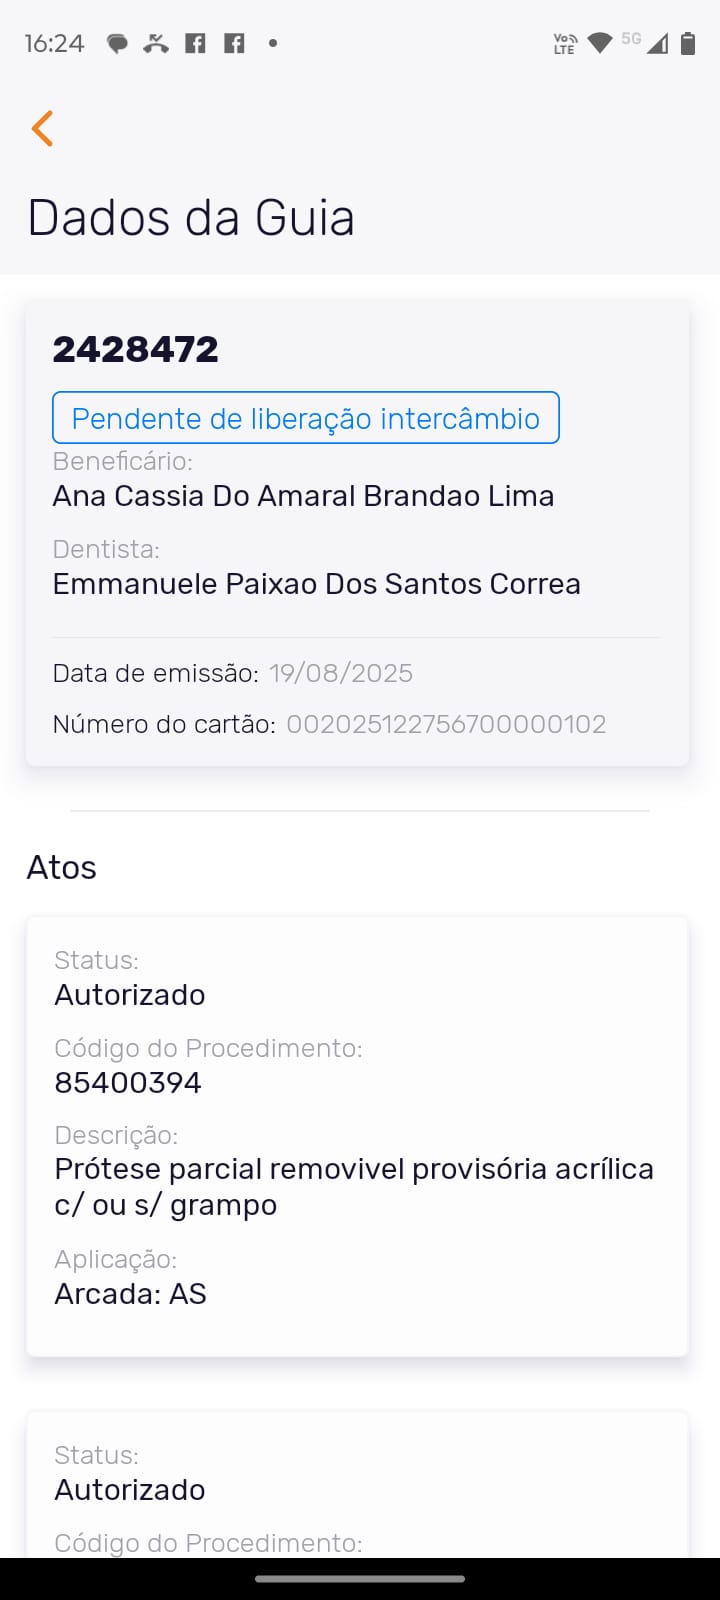Tap the issue date 19/08/2025

tap(340, 673)
